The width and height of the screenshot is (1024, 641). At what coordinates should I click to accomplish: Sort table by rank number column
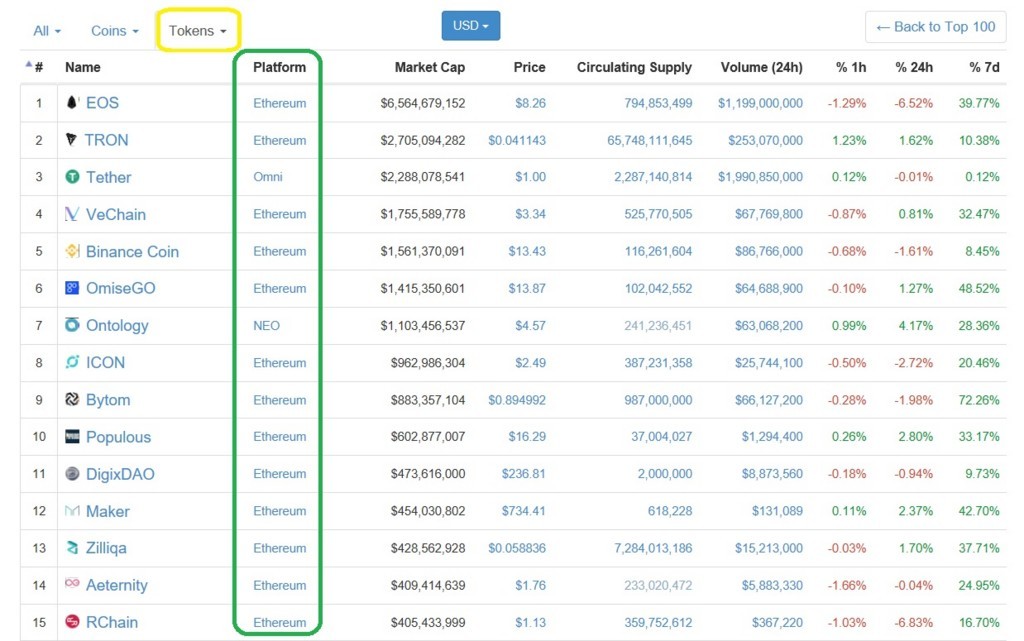[x=39, y=67]
